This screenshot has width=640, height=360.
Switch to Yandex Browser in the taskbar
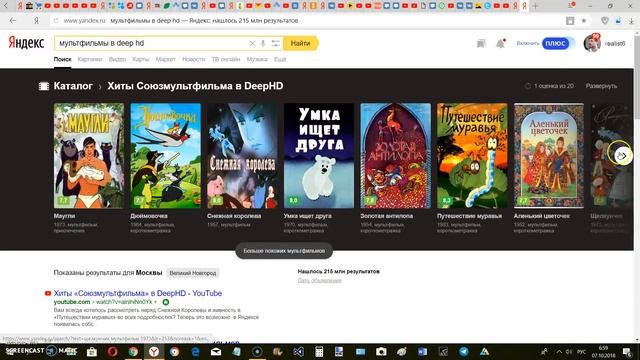coord(154,351)
